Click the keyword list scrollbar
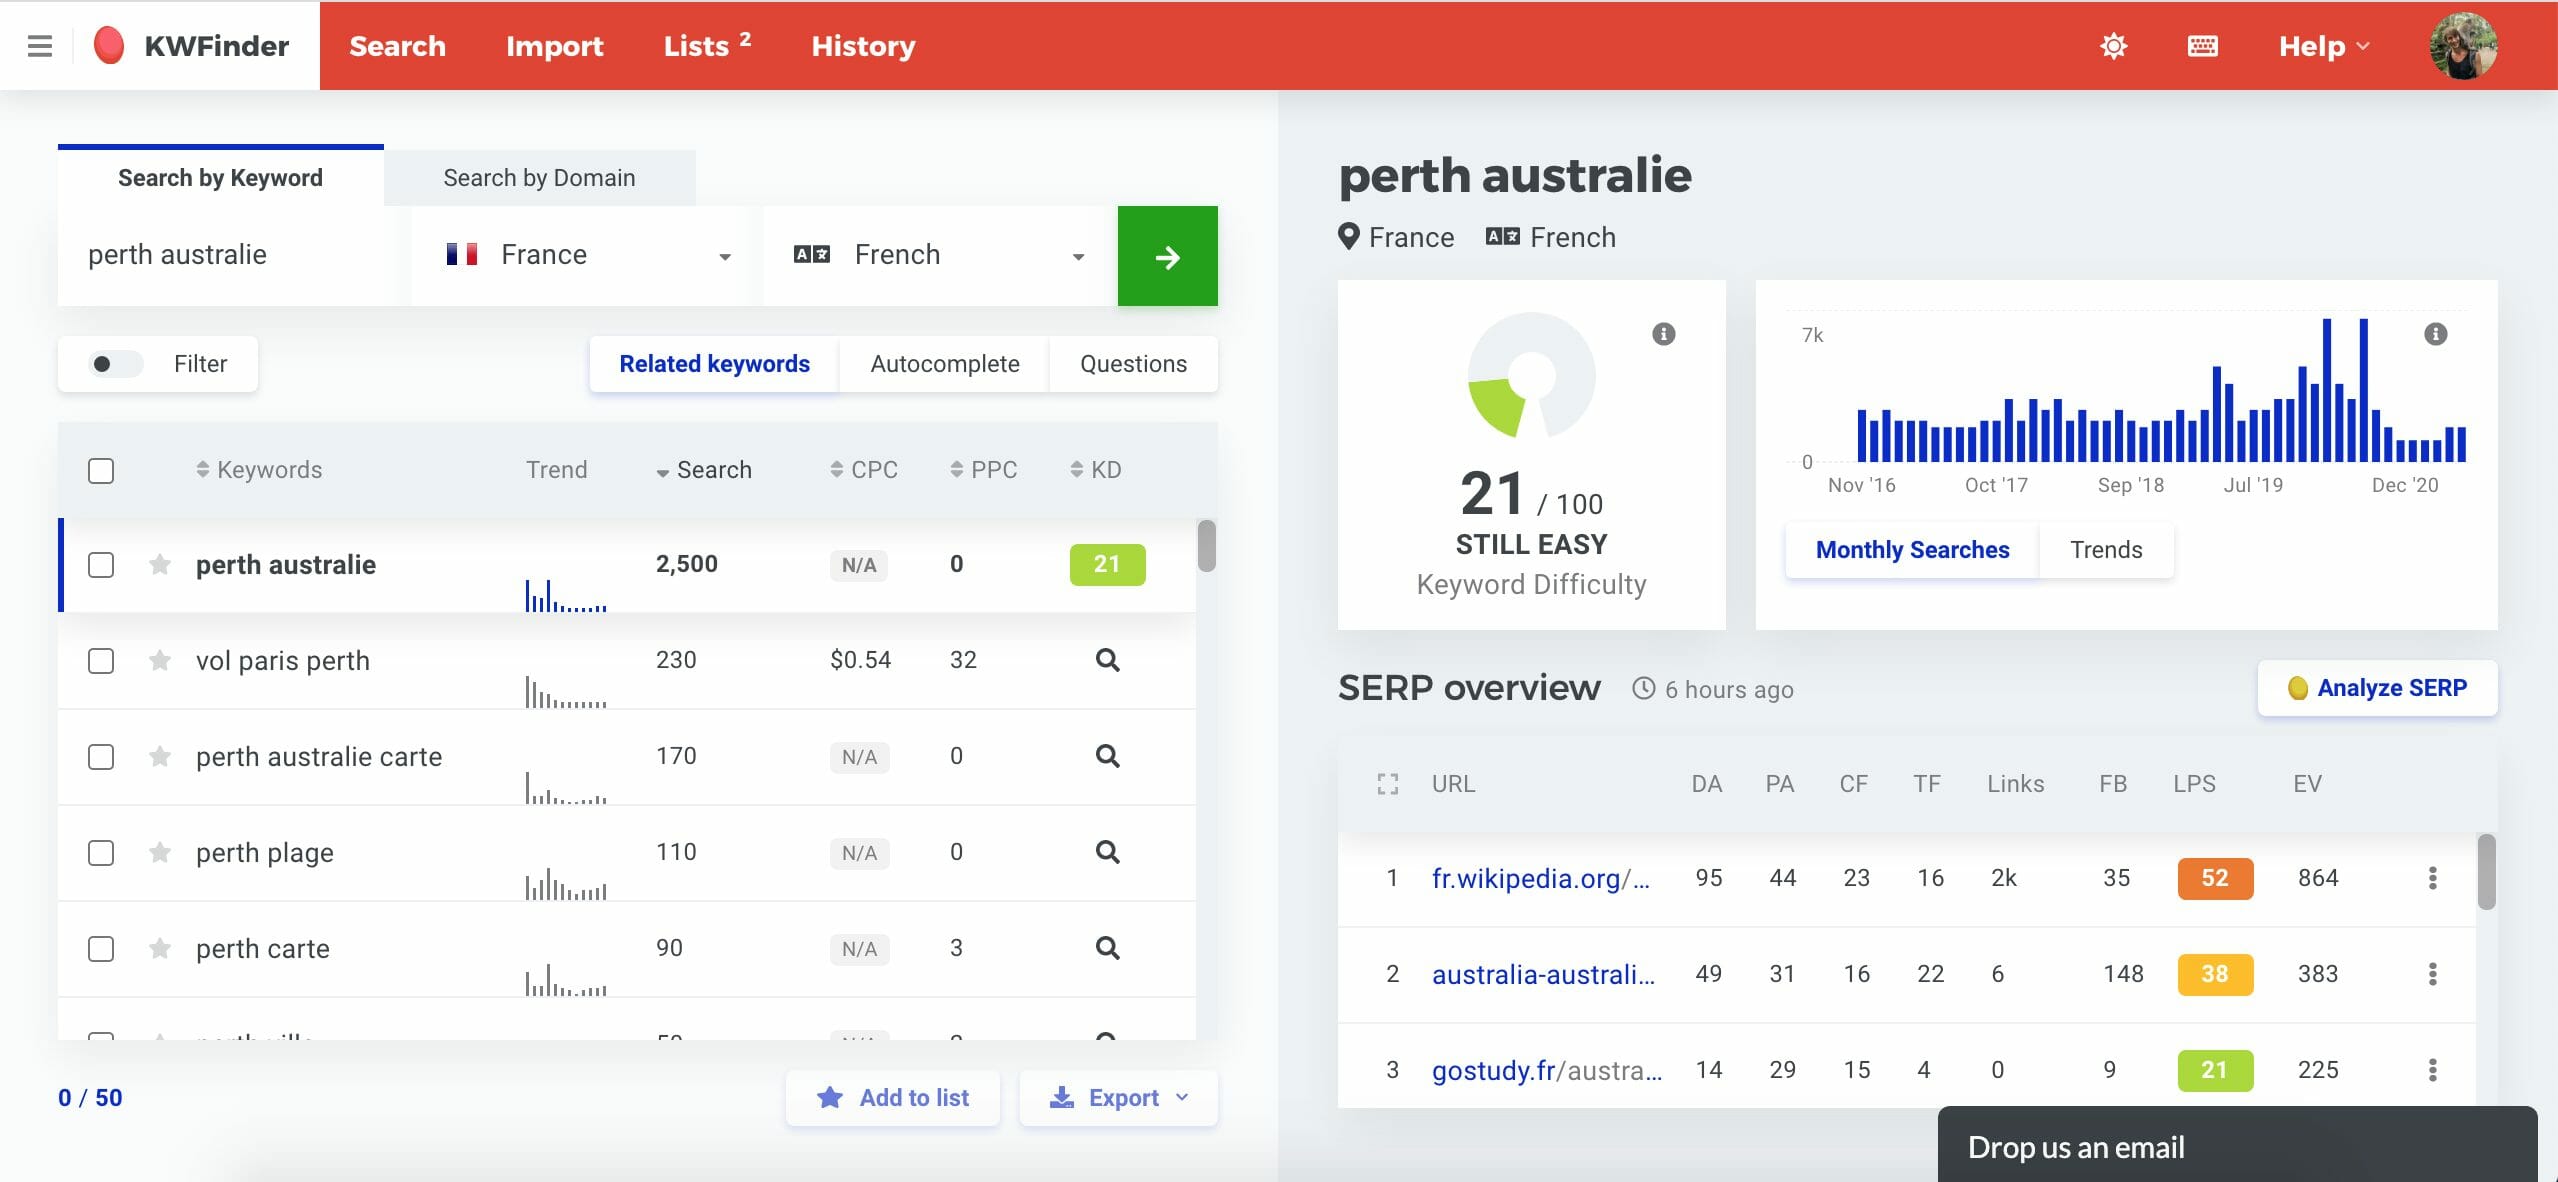Image resolution: width=2558 pixels, height=1182 pixels. click(1207, 546)
